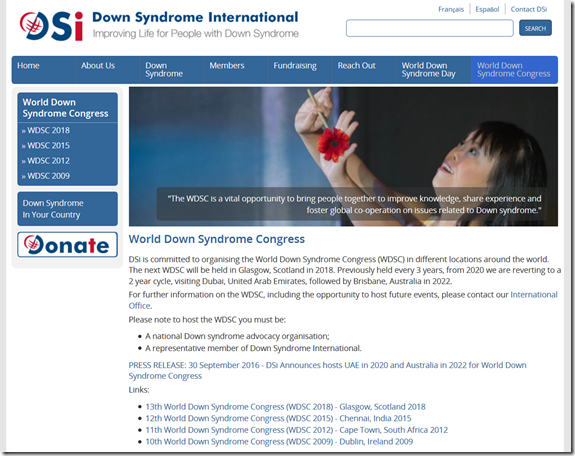This screenshot has width=575, height=456.
Task: Open WDSC 2015 in the sidebar
Action: [x=48, y=146]
